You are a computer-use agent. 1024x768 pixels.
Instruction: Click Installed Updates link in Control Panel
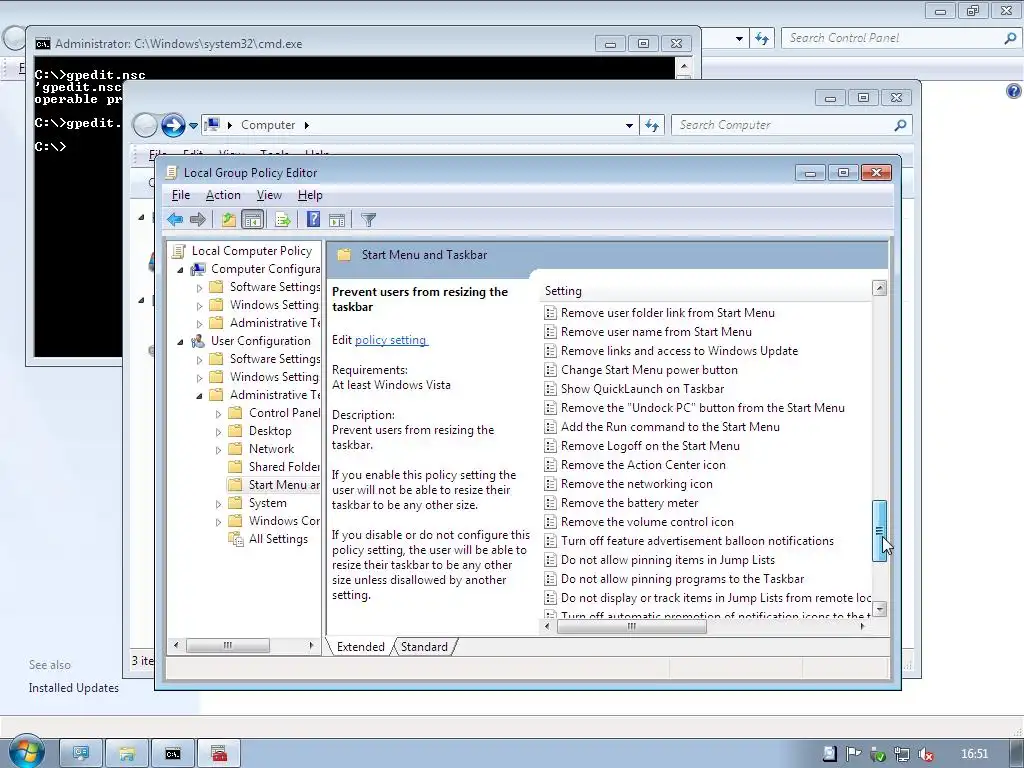click(74, 688)
